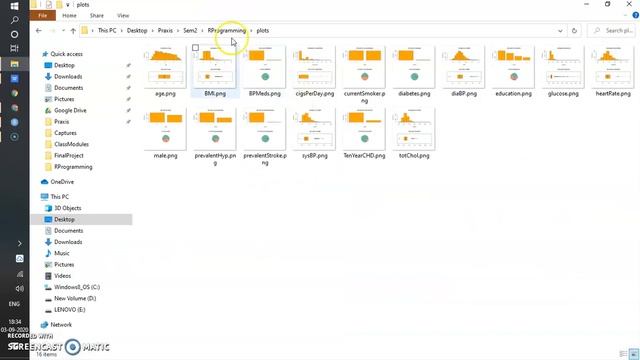Open RProgramming folder in sidebar
Image resolution: width=640 pixels, height=360 pixels.
(73, 167)
